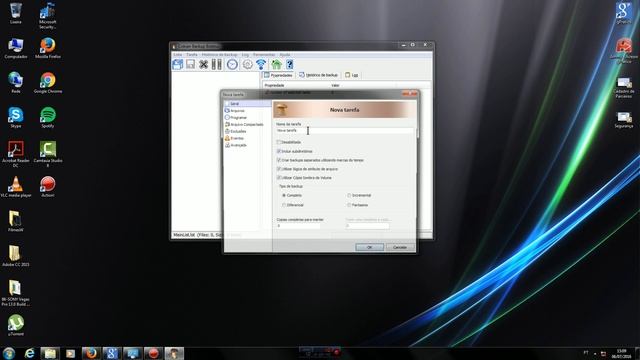Switch to the Log tab

click(351, 75)
